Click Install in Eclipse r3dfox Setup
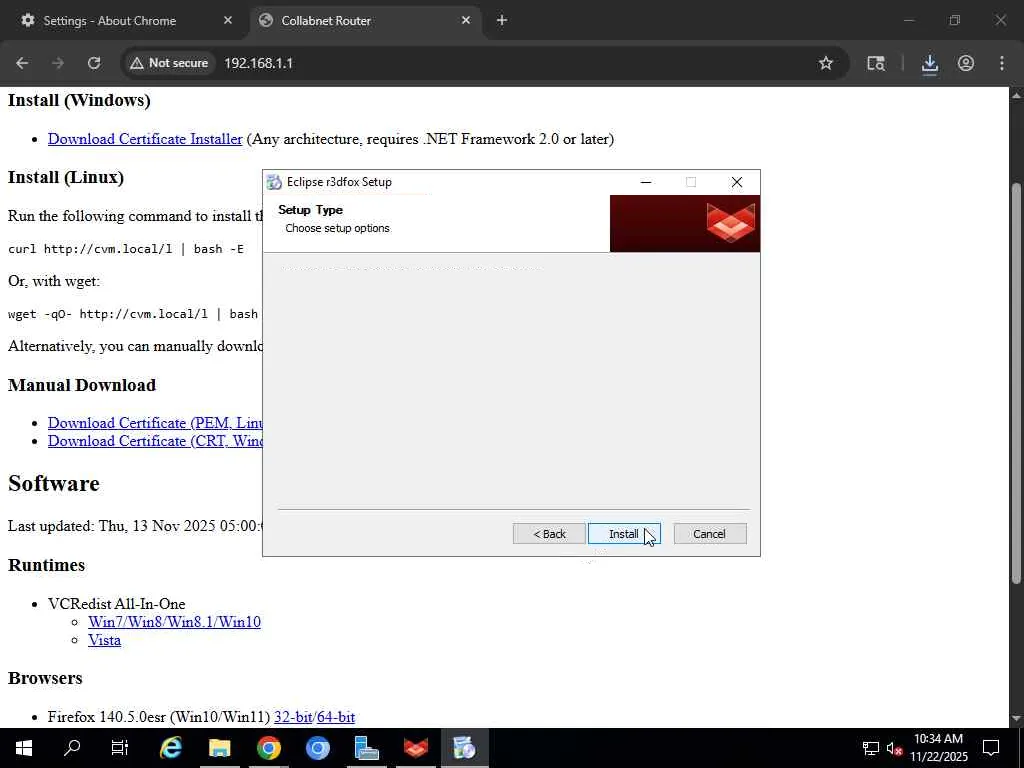The image size is (1024, 768). pyautogui.click(x=624, y=534)
